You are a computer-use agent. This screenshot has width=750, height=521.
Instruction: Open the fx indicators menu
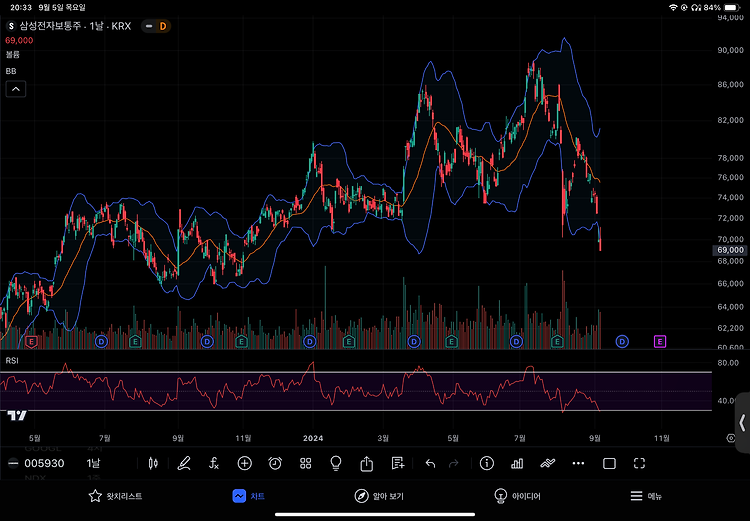[x=214, y=463]
